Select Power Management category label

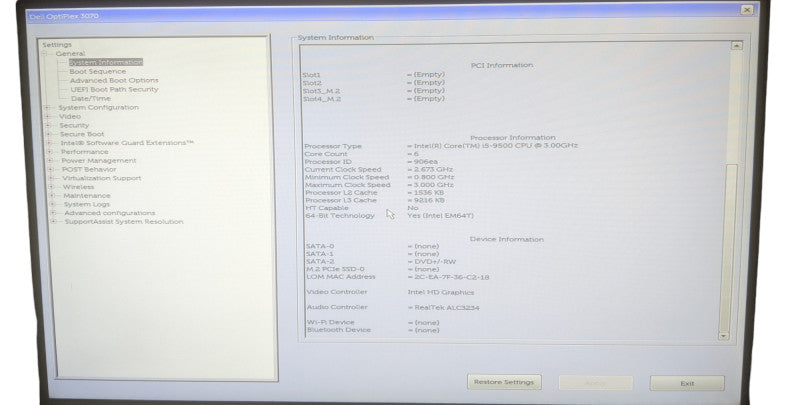[99, 161]
